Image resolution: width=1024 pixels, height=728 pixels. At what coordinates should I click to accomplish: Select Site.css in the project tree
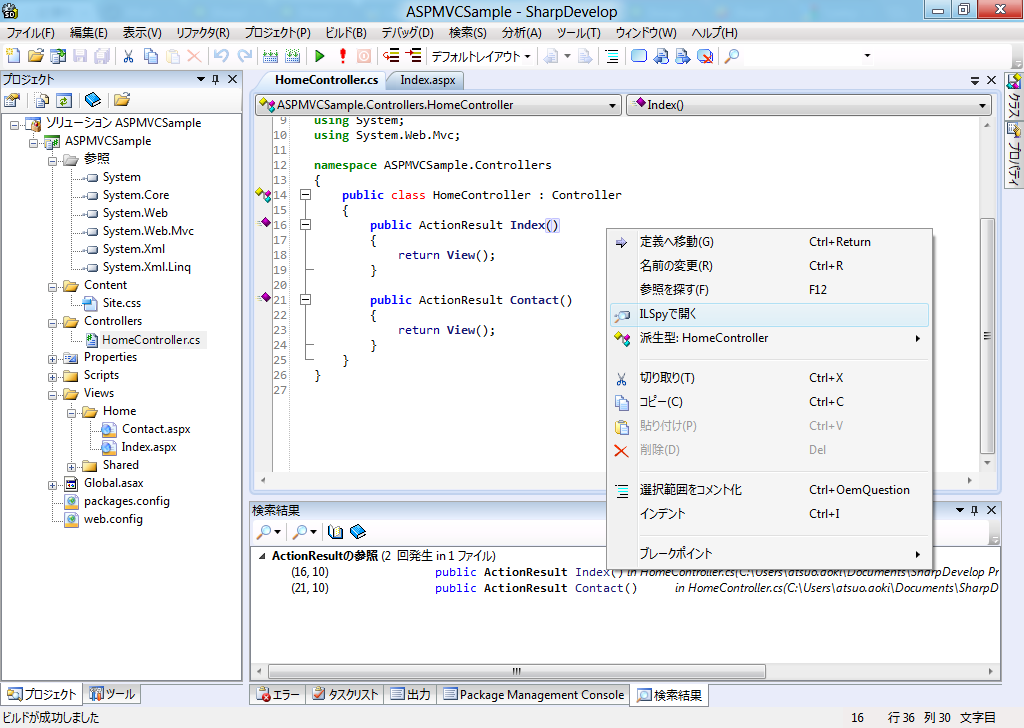click(121, 303)
